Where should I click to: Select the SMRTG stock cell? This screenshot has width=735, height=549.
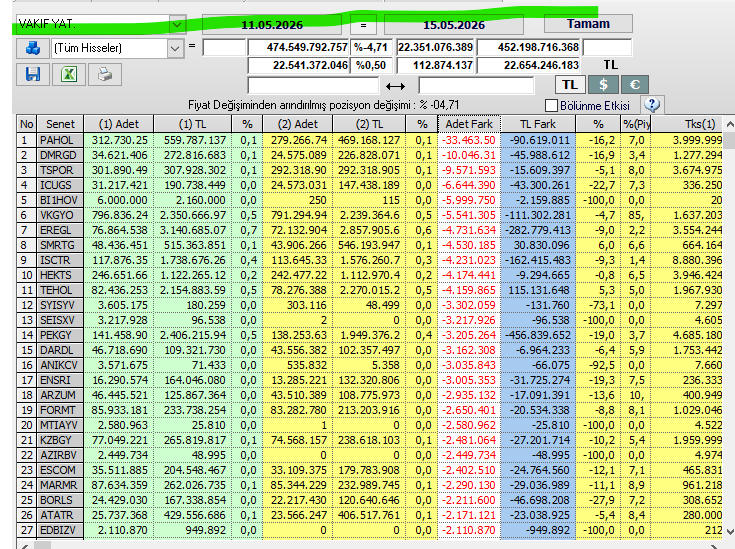pos(60,245)
